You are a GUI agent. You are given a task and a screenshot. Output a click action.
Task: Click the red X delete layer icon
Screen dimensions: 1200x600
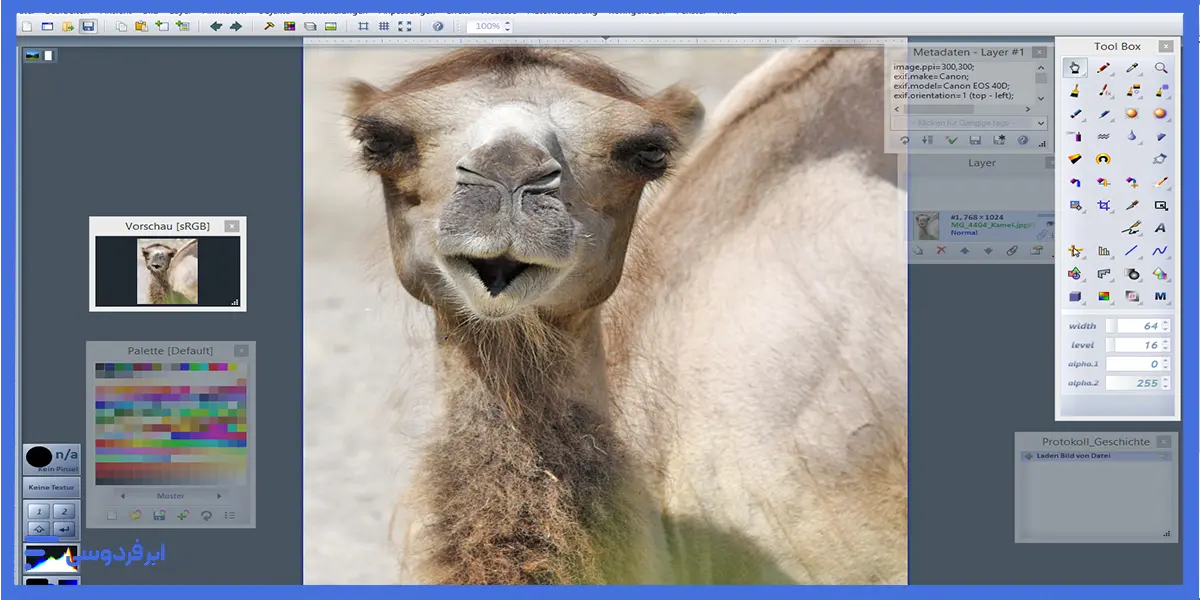click(941, 250)
